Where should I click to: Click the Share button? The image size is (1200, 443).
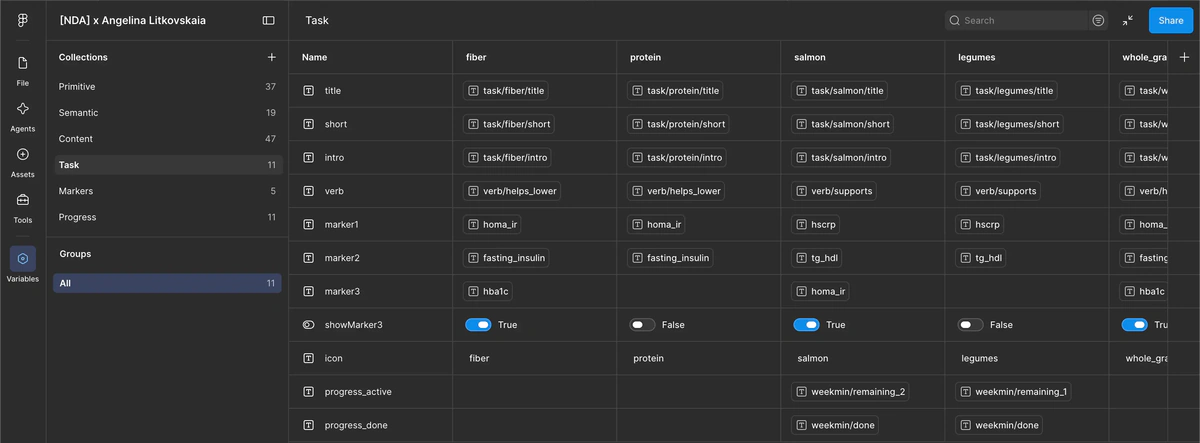1170,20
